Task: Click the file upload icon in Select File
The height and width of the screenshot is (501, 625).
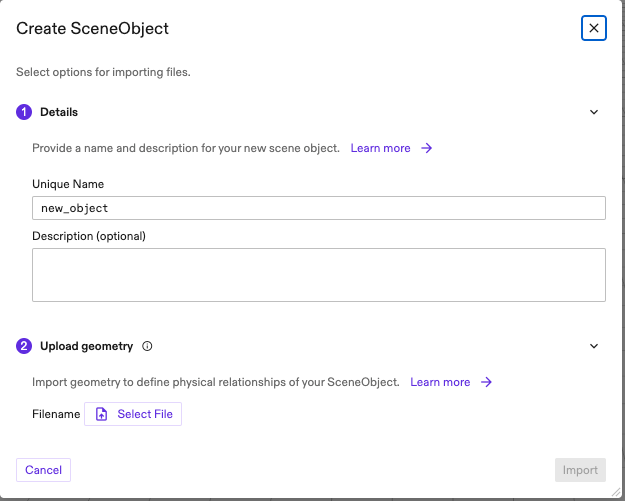Action: coord(102,414)
